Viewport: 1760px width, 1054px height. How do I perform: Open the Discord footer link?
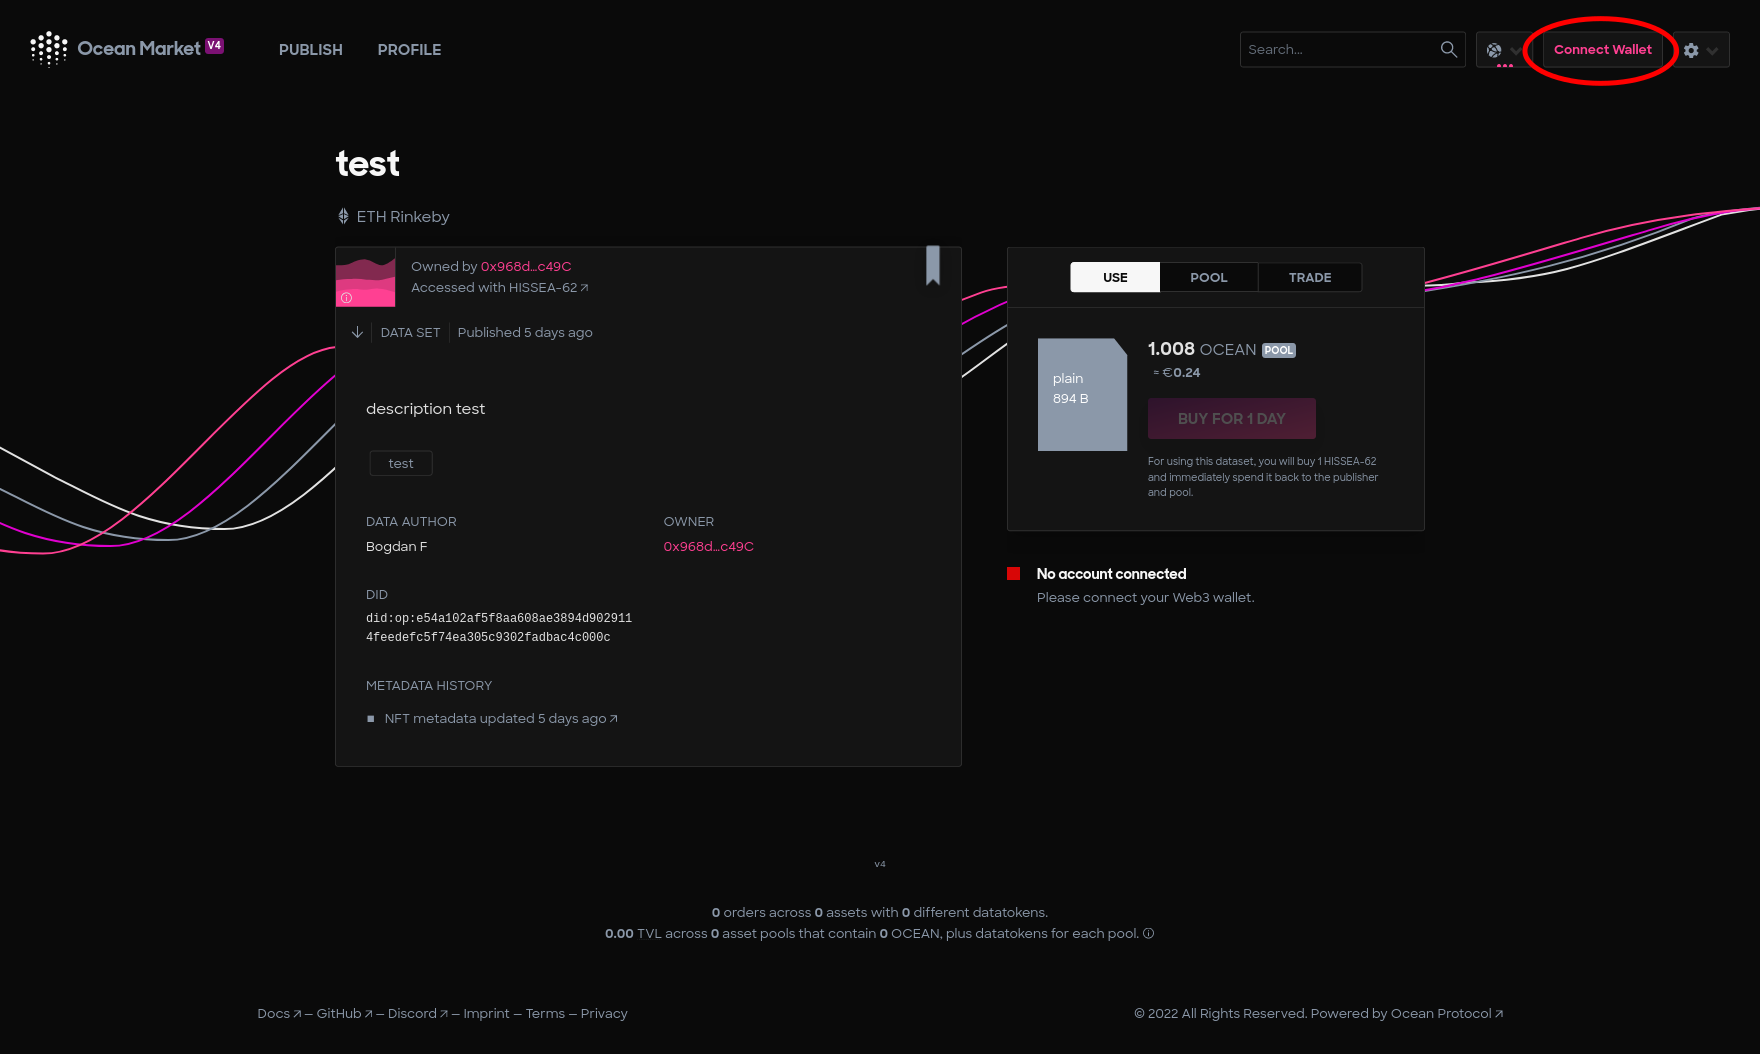coord(417,1013)
